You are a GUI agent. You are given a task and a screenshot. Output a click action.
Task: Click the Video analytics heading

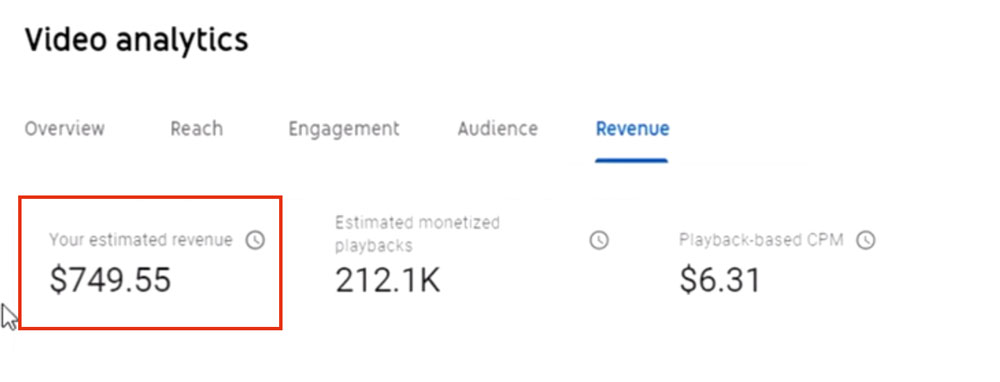(x=136, y=40)
